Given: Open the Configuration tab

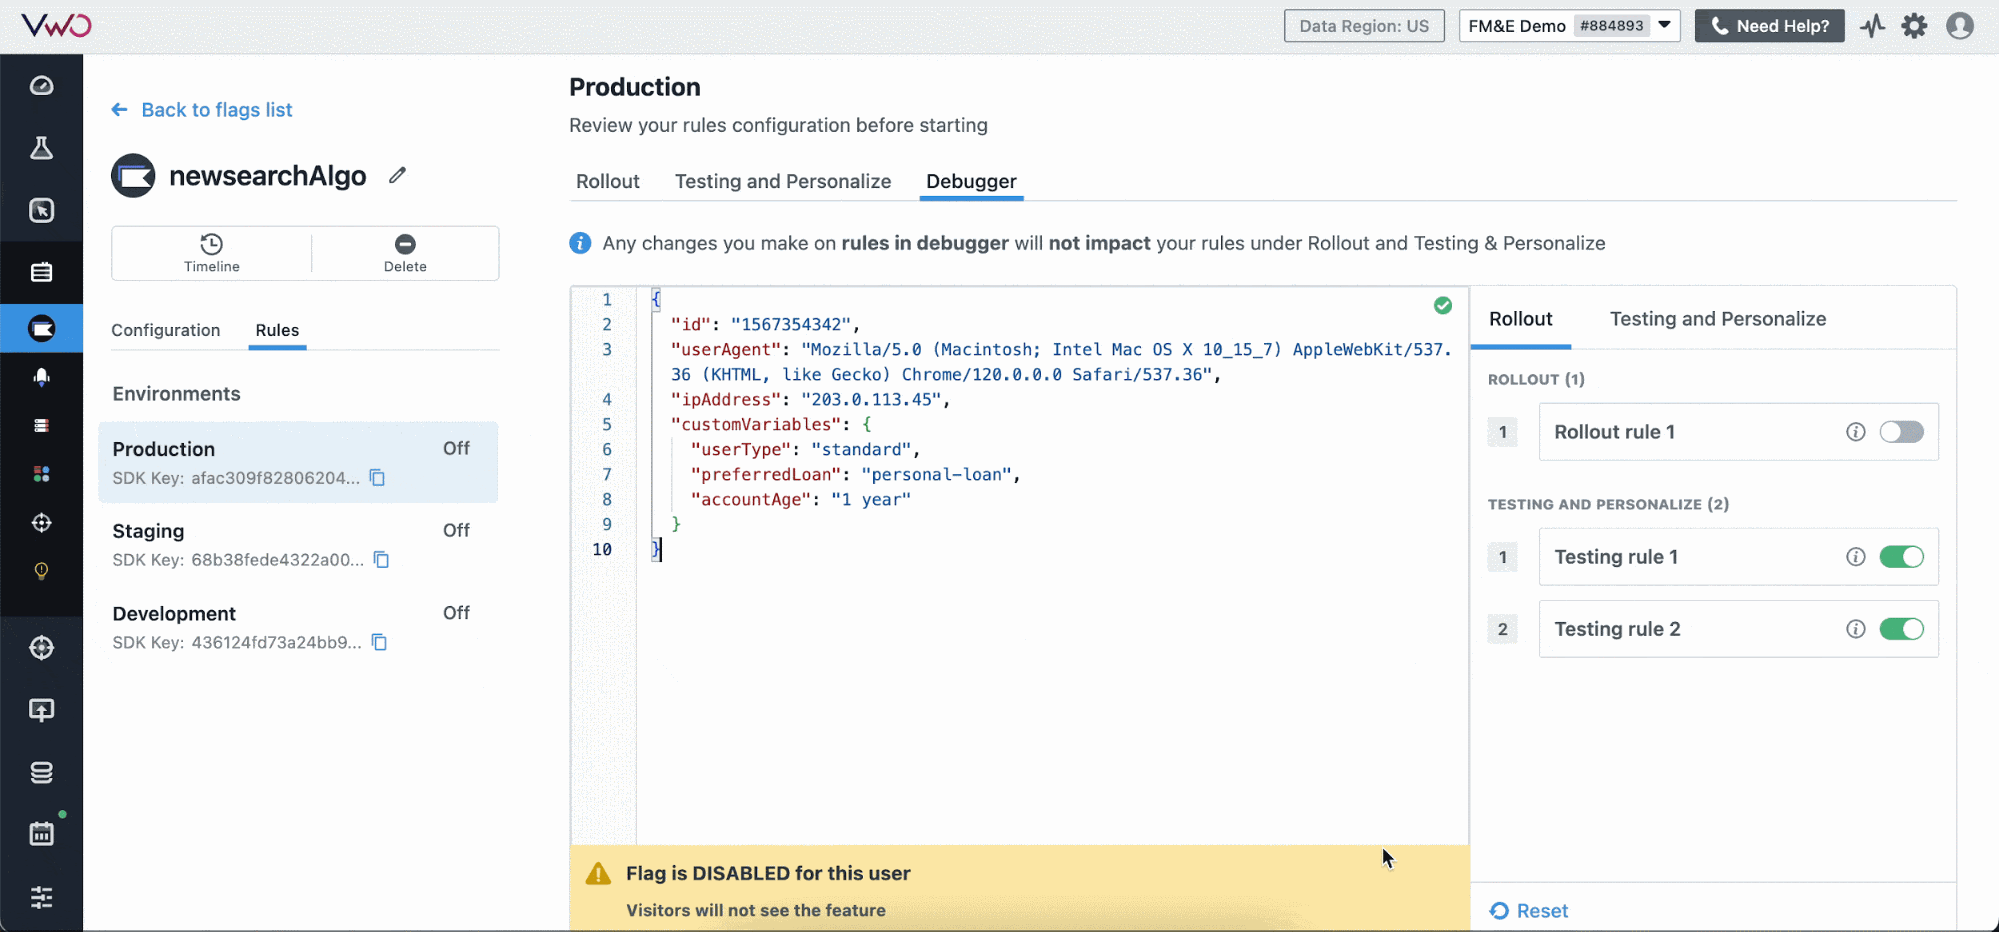Looking at the screenshot, I should (165, 330).
